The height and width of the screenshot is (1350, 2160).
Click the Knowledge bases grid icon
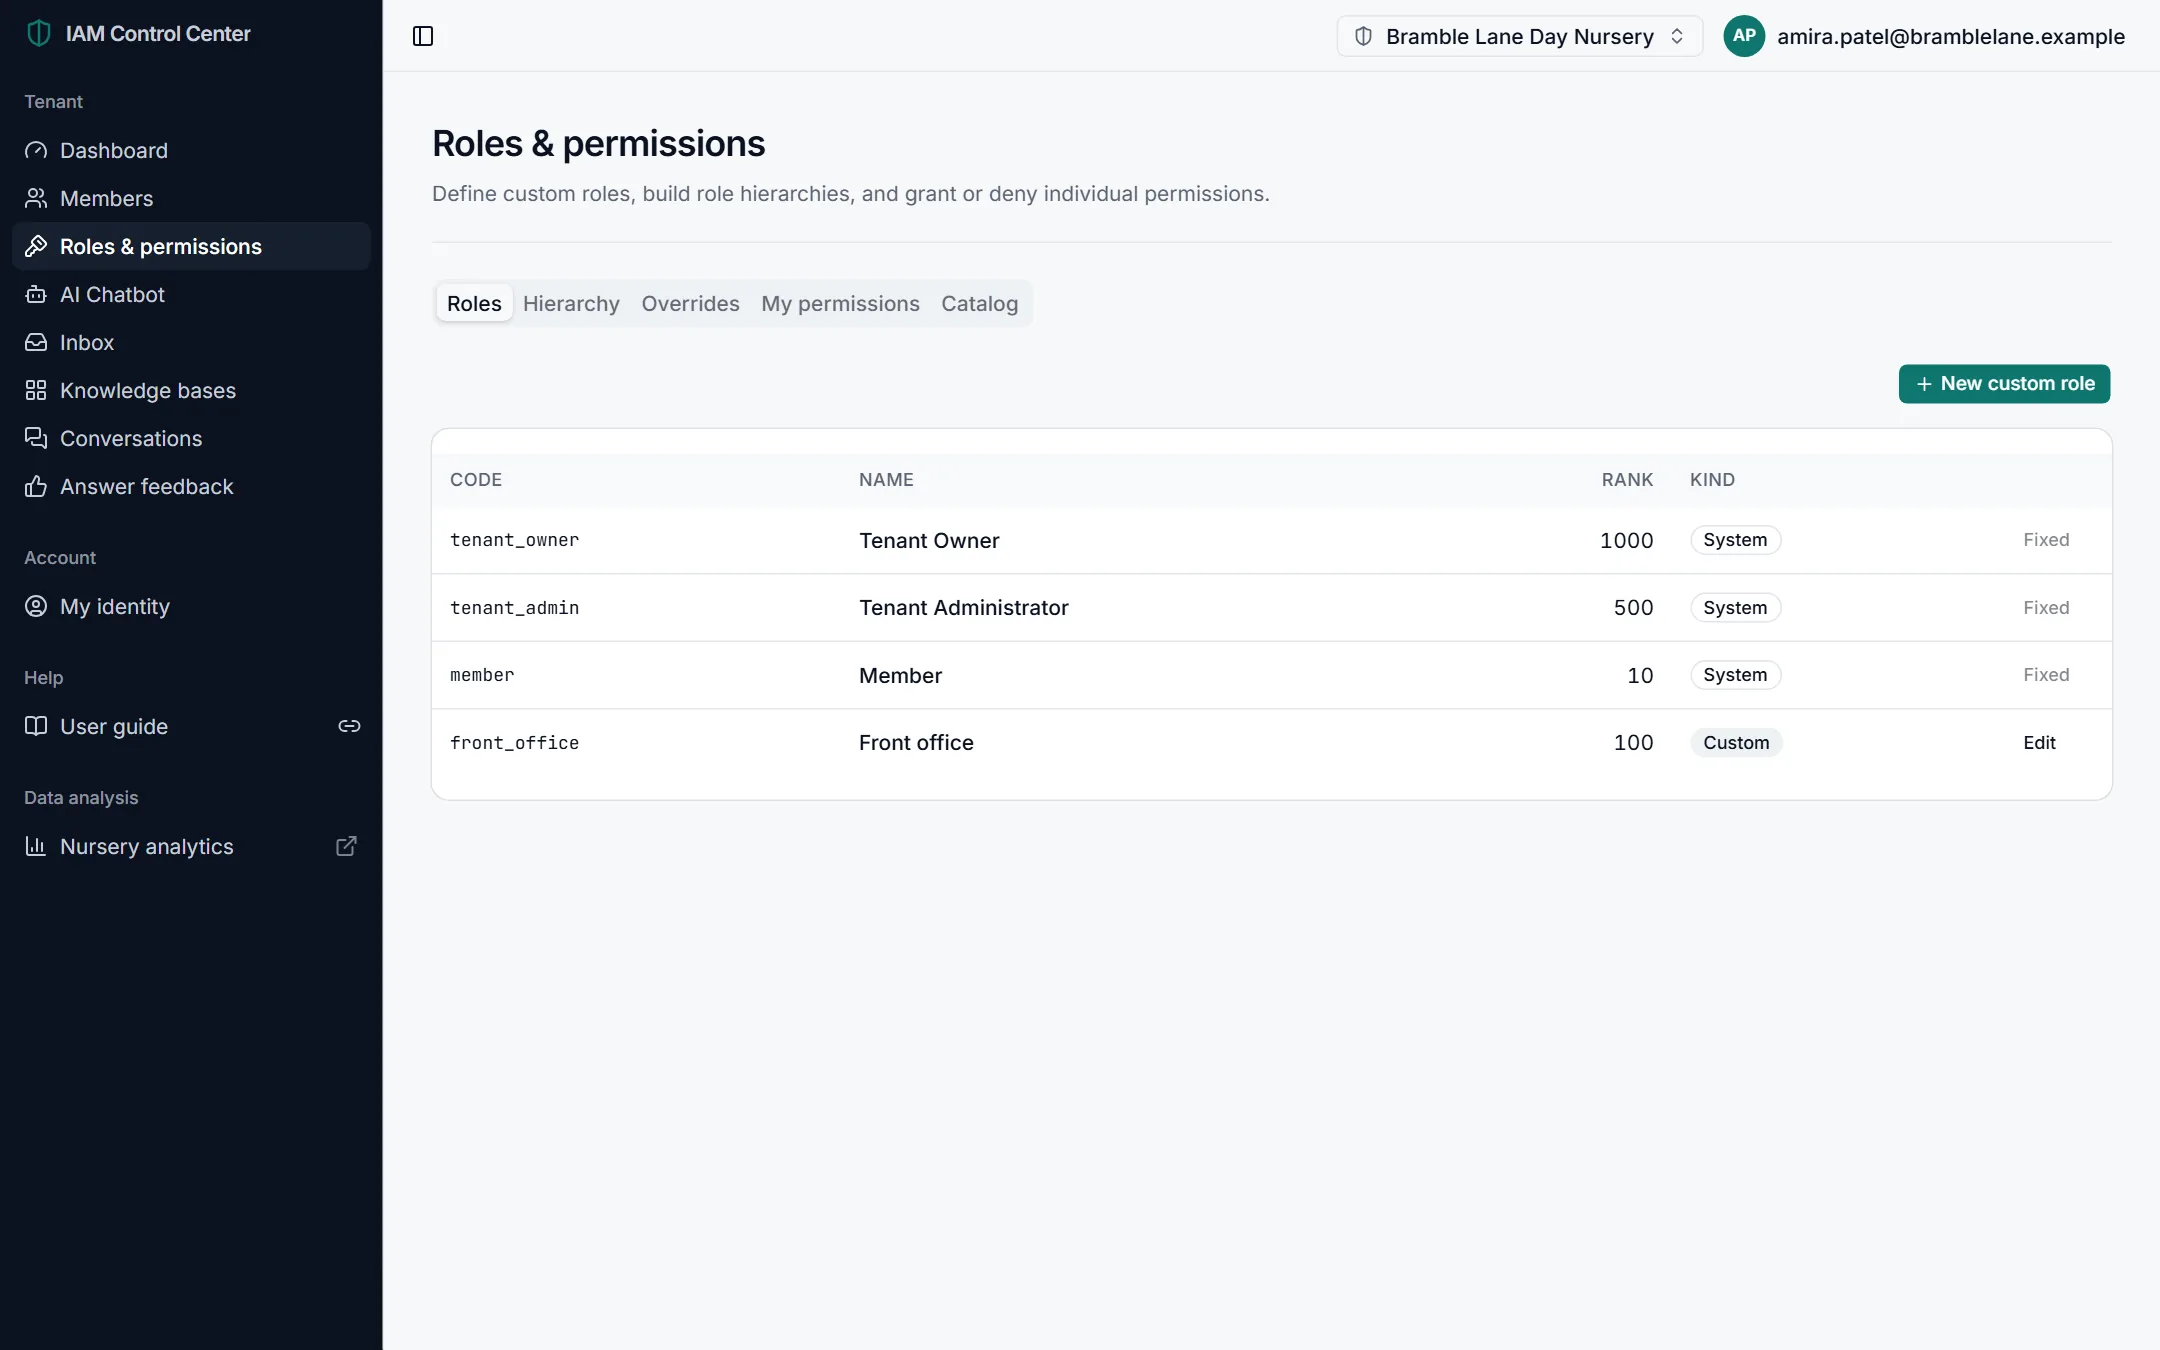coord(36,390)
